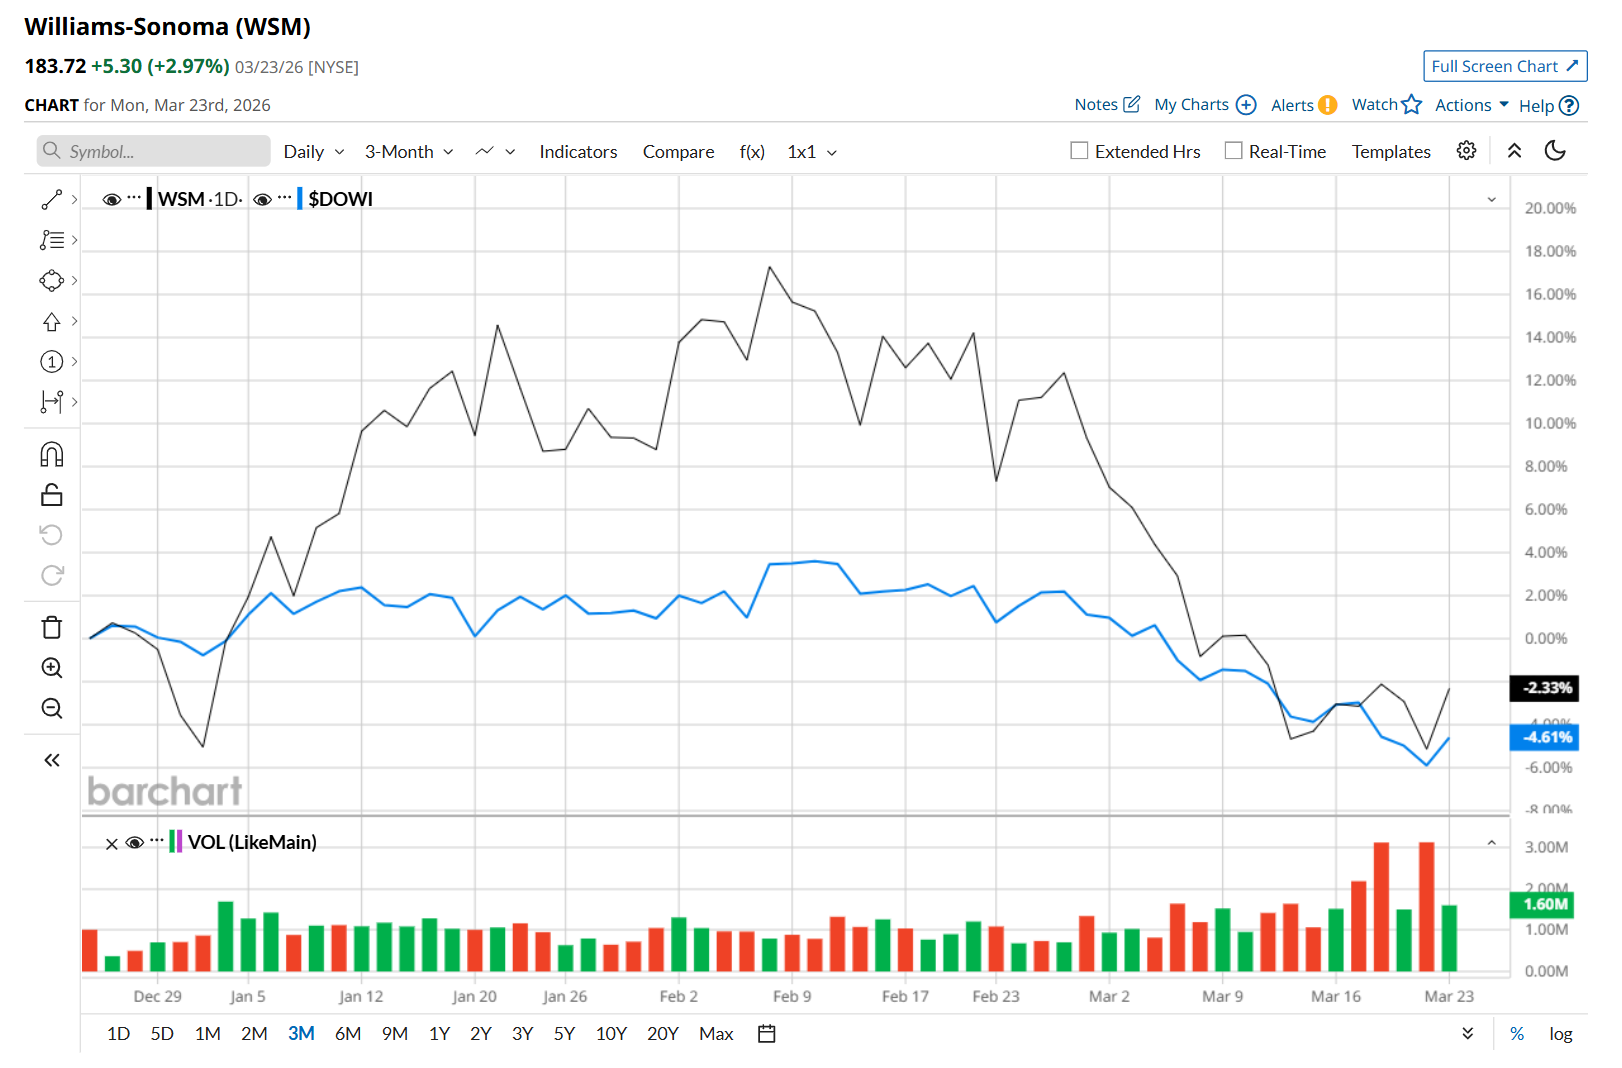Select the 5Y time range
1622x1068 pixels.
[564, 1034]
